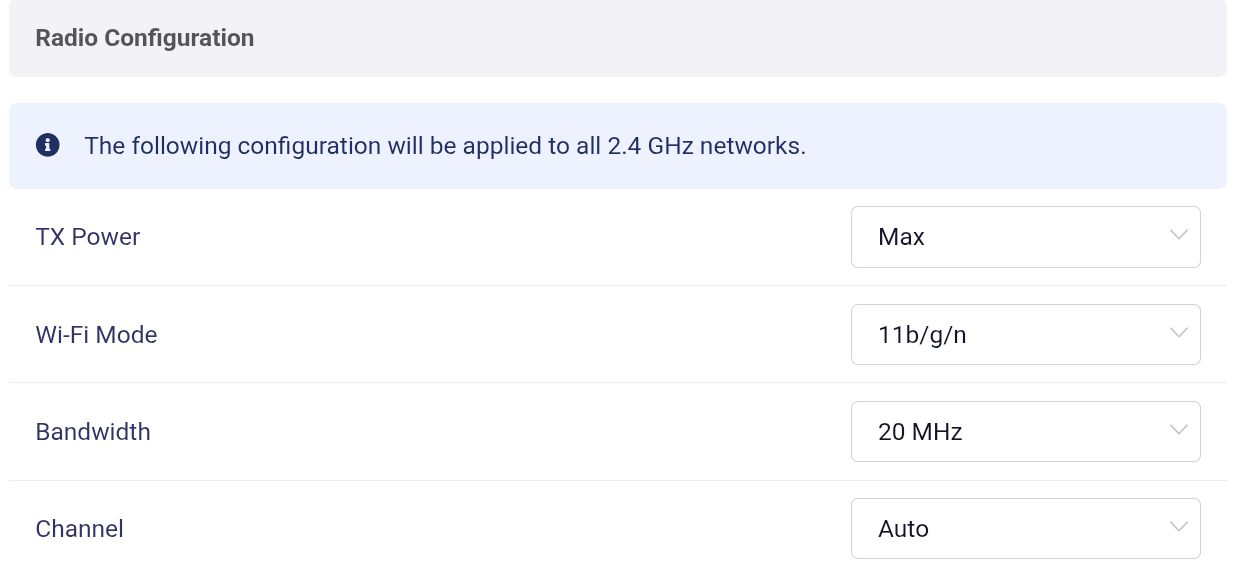1243x585 pixels.
Task: Open the Channel selection dropdown
Action: [x=1025, y=528]
